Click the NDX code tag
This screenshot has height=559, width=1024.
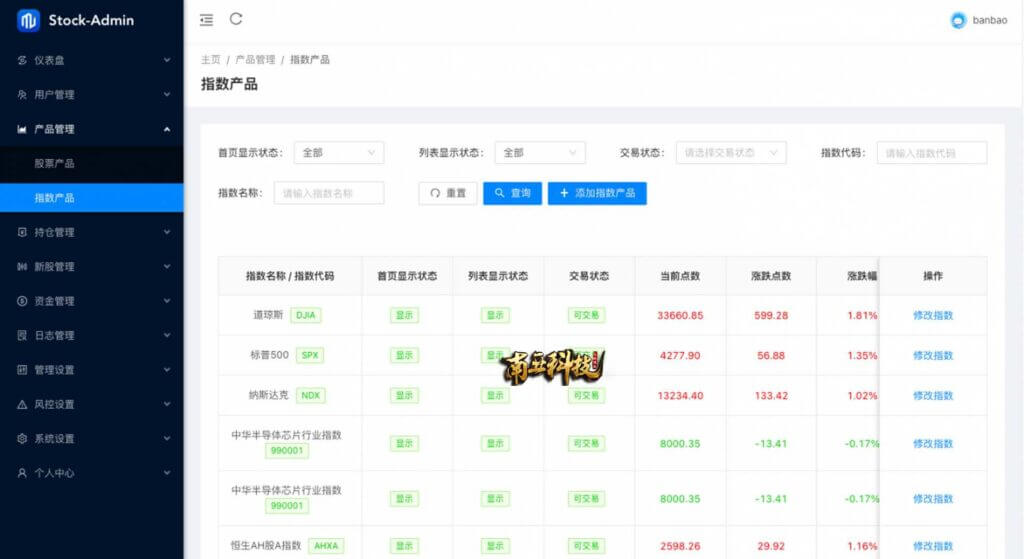tap(311, 396)
